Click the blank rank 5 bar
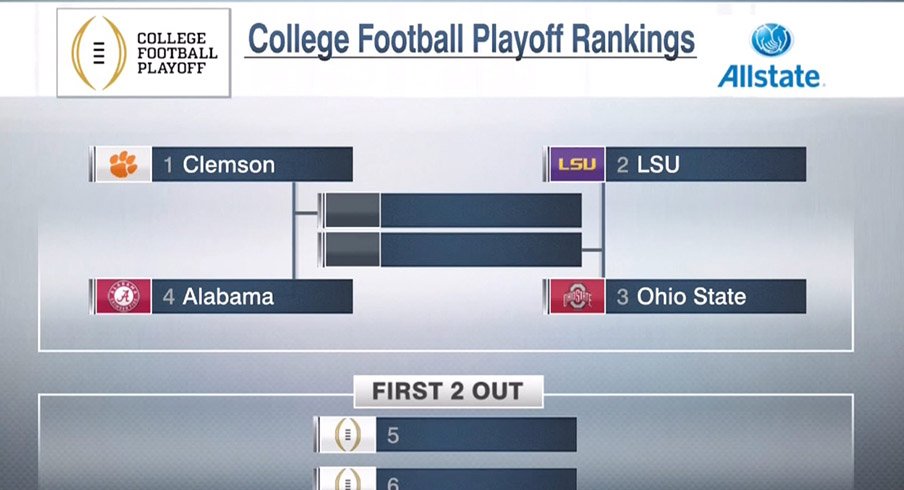 coord(446,434)
